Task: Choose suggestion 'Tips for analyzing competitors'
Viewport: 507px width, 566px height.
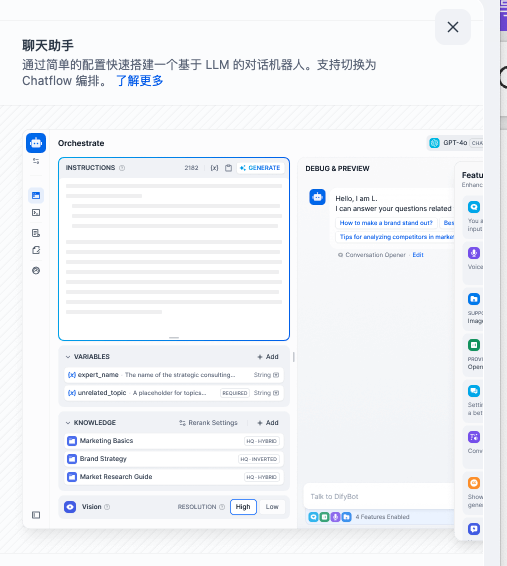Action: [x=395, y=237]
